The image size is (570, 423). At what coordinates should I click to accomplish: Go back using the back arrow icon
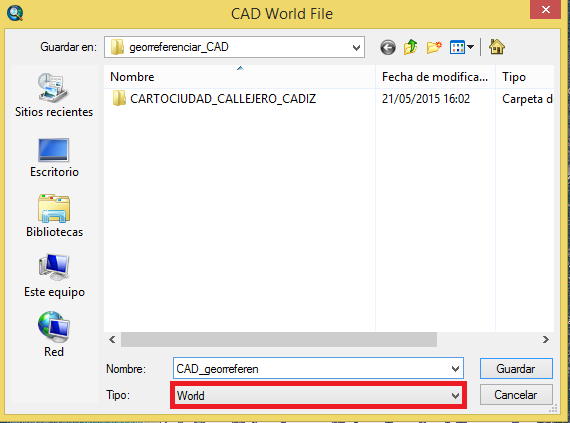(x=388, y=47)
